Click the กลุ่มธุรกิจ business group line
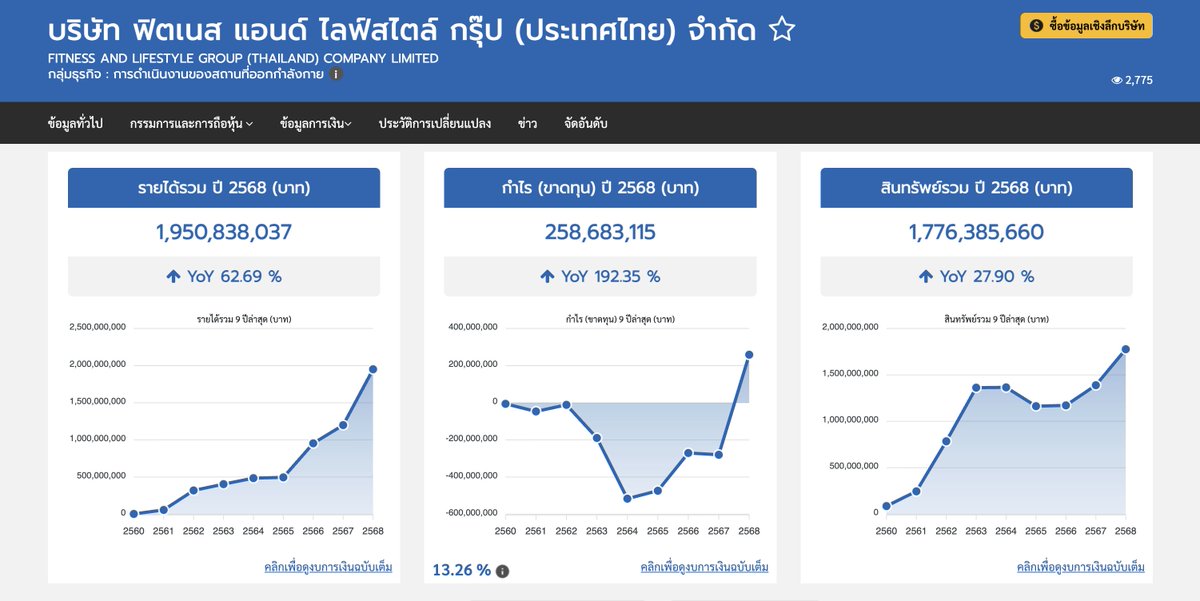 point(186,74)
